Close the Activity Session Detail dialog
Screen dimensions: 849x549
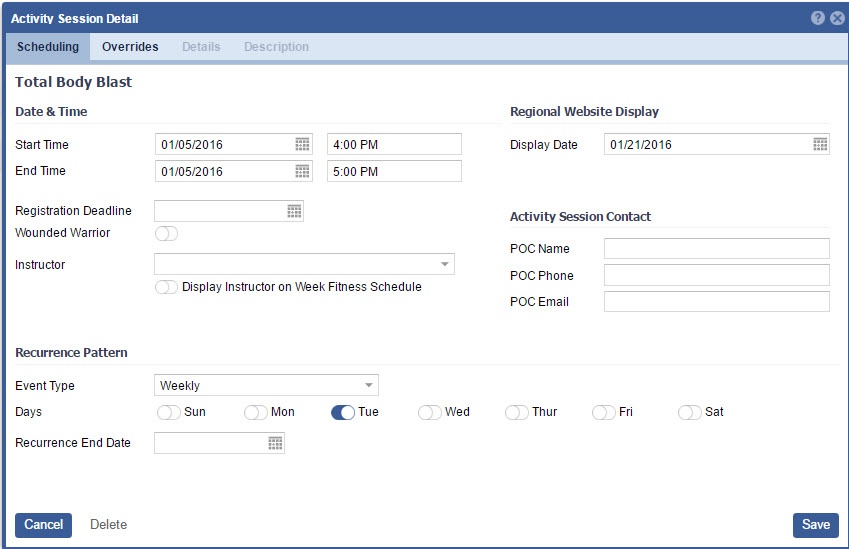(836, 18)
